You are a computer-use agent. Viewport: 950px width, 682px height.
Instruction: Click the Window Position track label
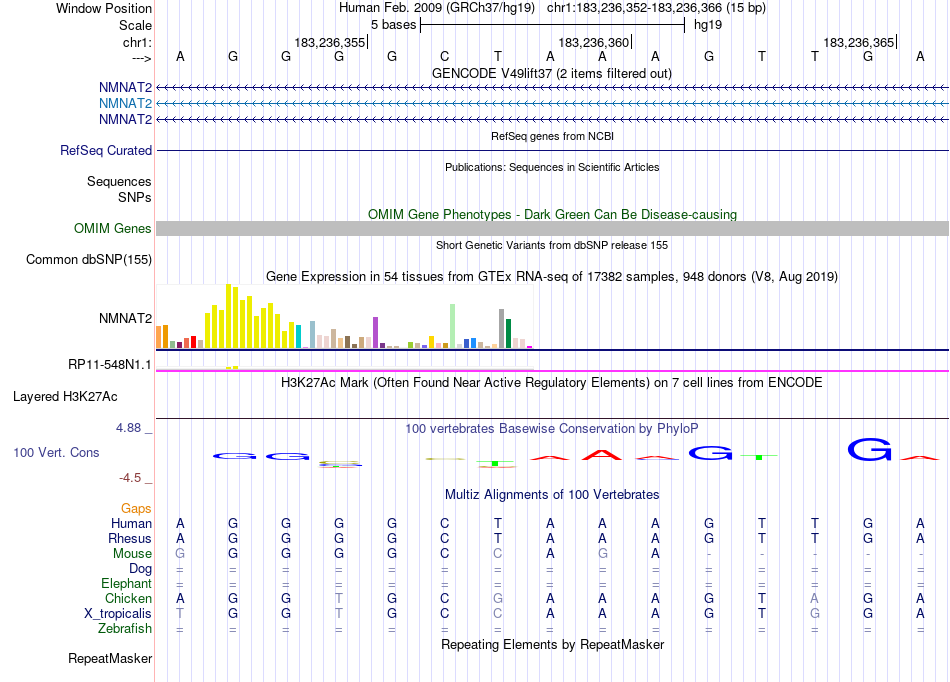(x=104, y=8)
